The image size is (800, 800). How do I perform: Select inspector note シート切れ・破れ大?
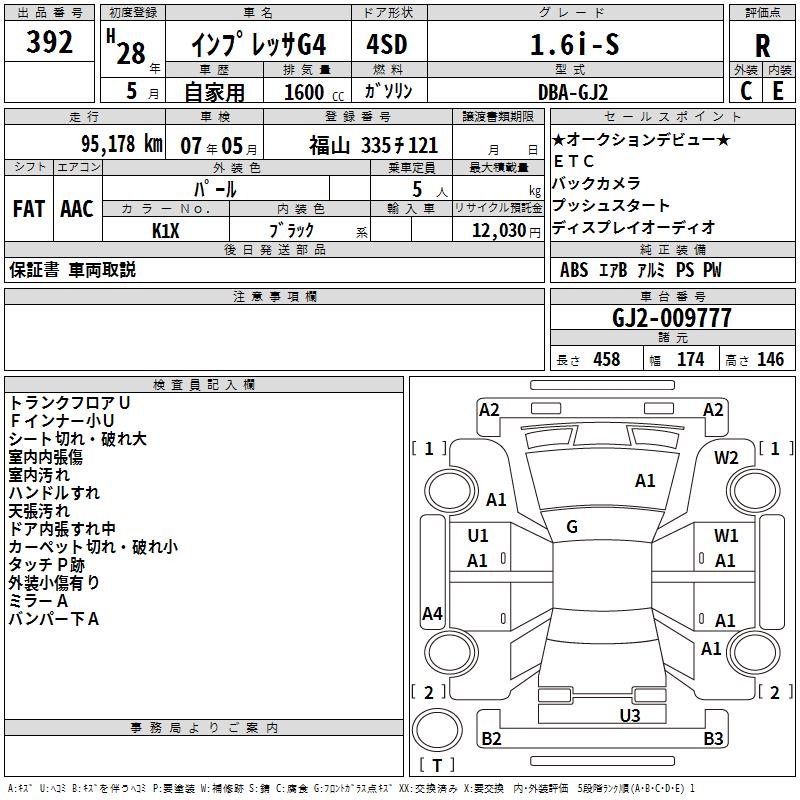click(x=78, y=439)
